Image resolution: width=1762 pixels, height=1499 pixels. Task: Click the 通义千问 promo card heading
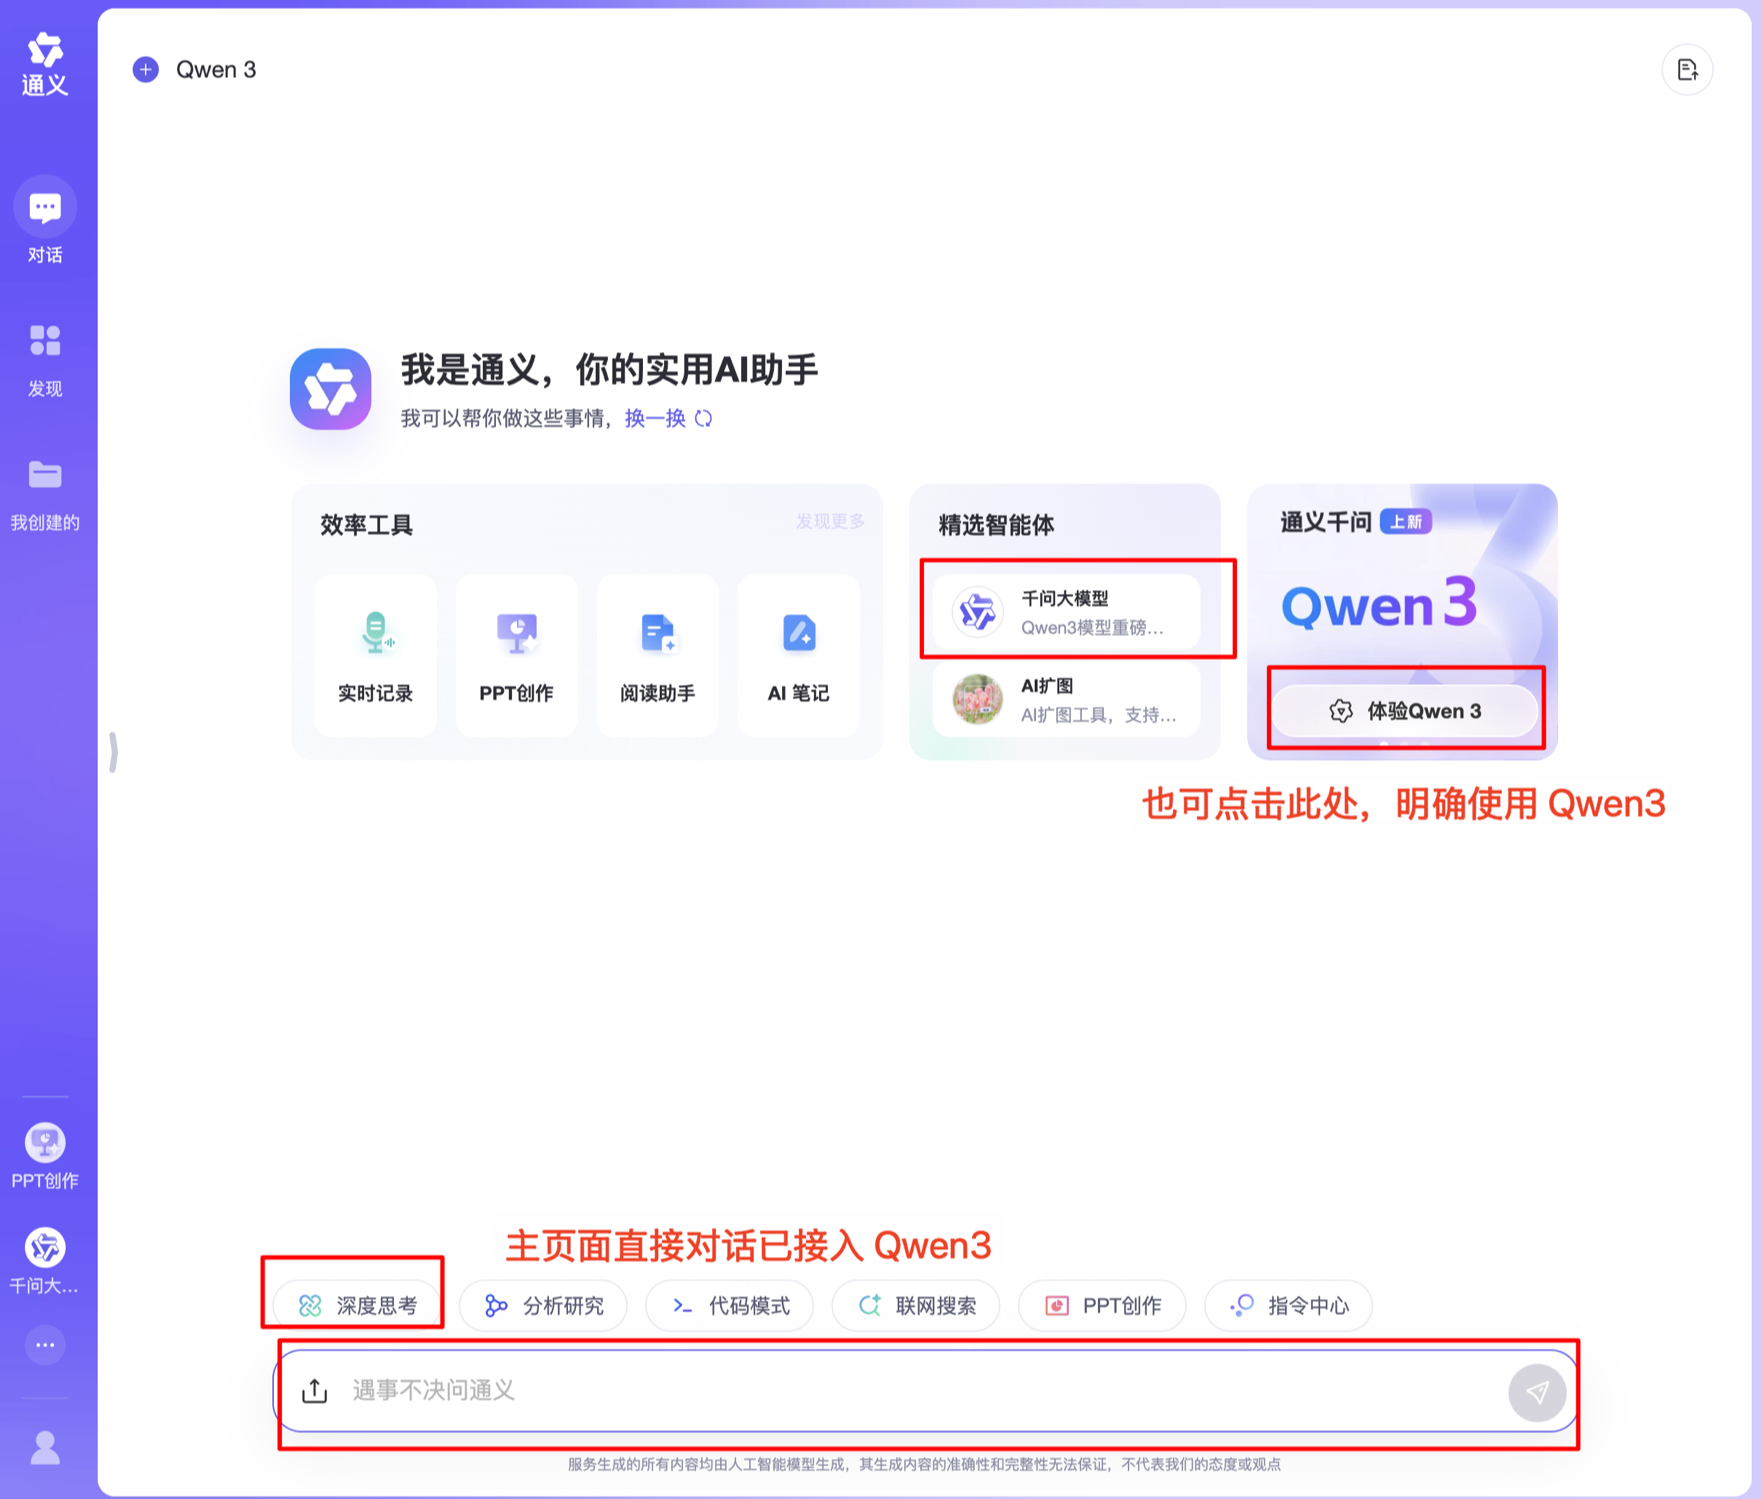(x=1325, y=522)
